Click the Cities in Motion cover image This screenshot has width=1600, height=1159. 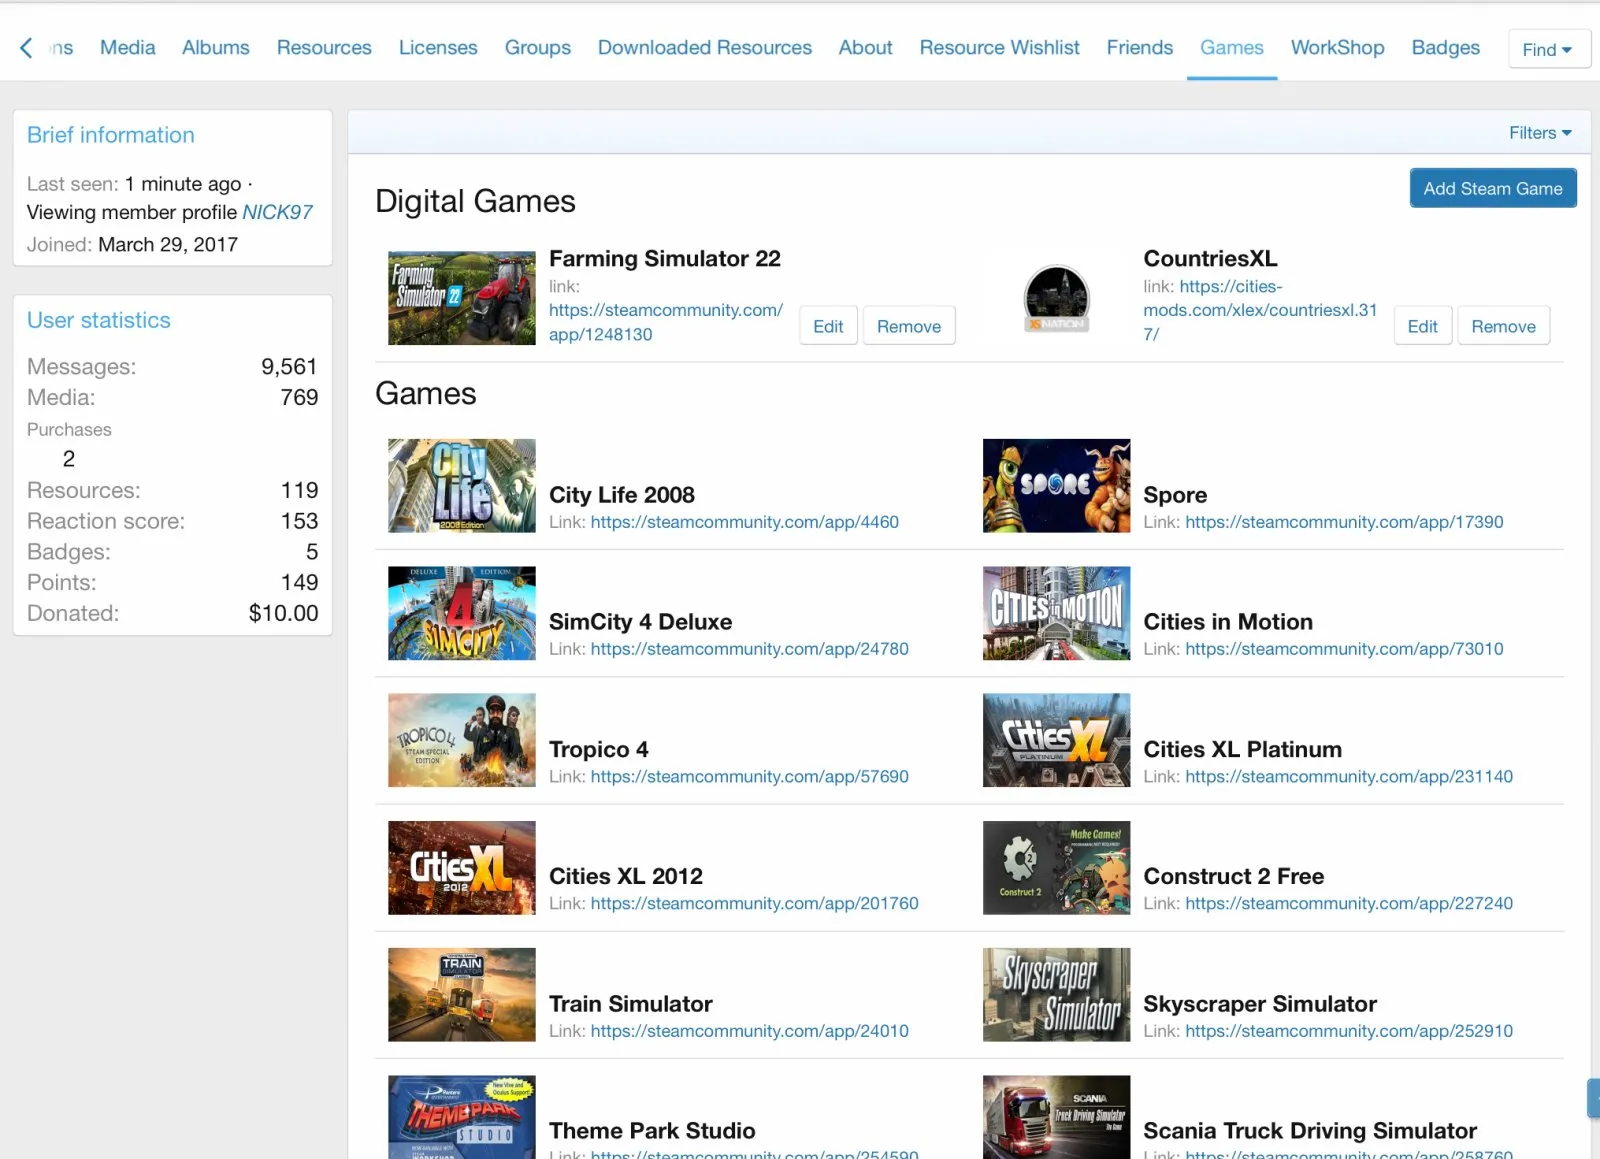pos(1056,613)
